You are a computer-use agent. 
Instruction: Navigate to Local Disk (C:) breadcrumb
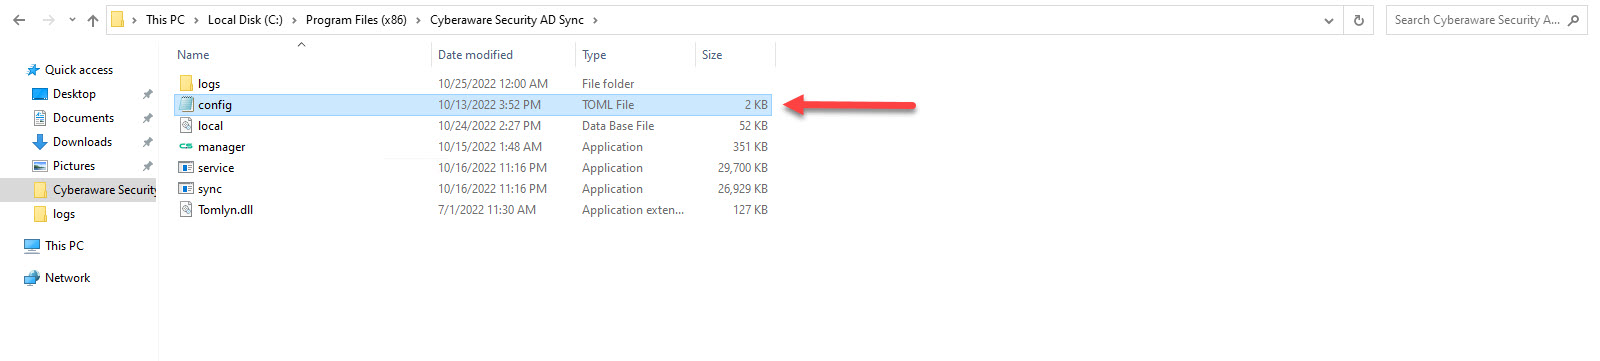point(245,20)
